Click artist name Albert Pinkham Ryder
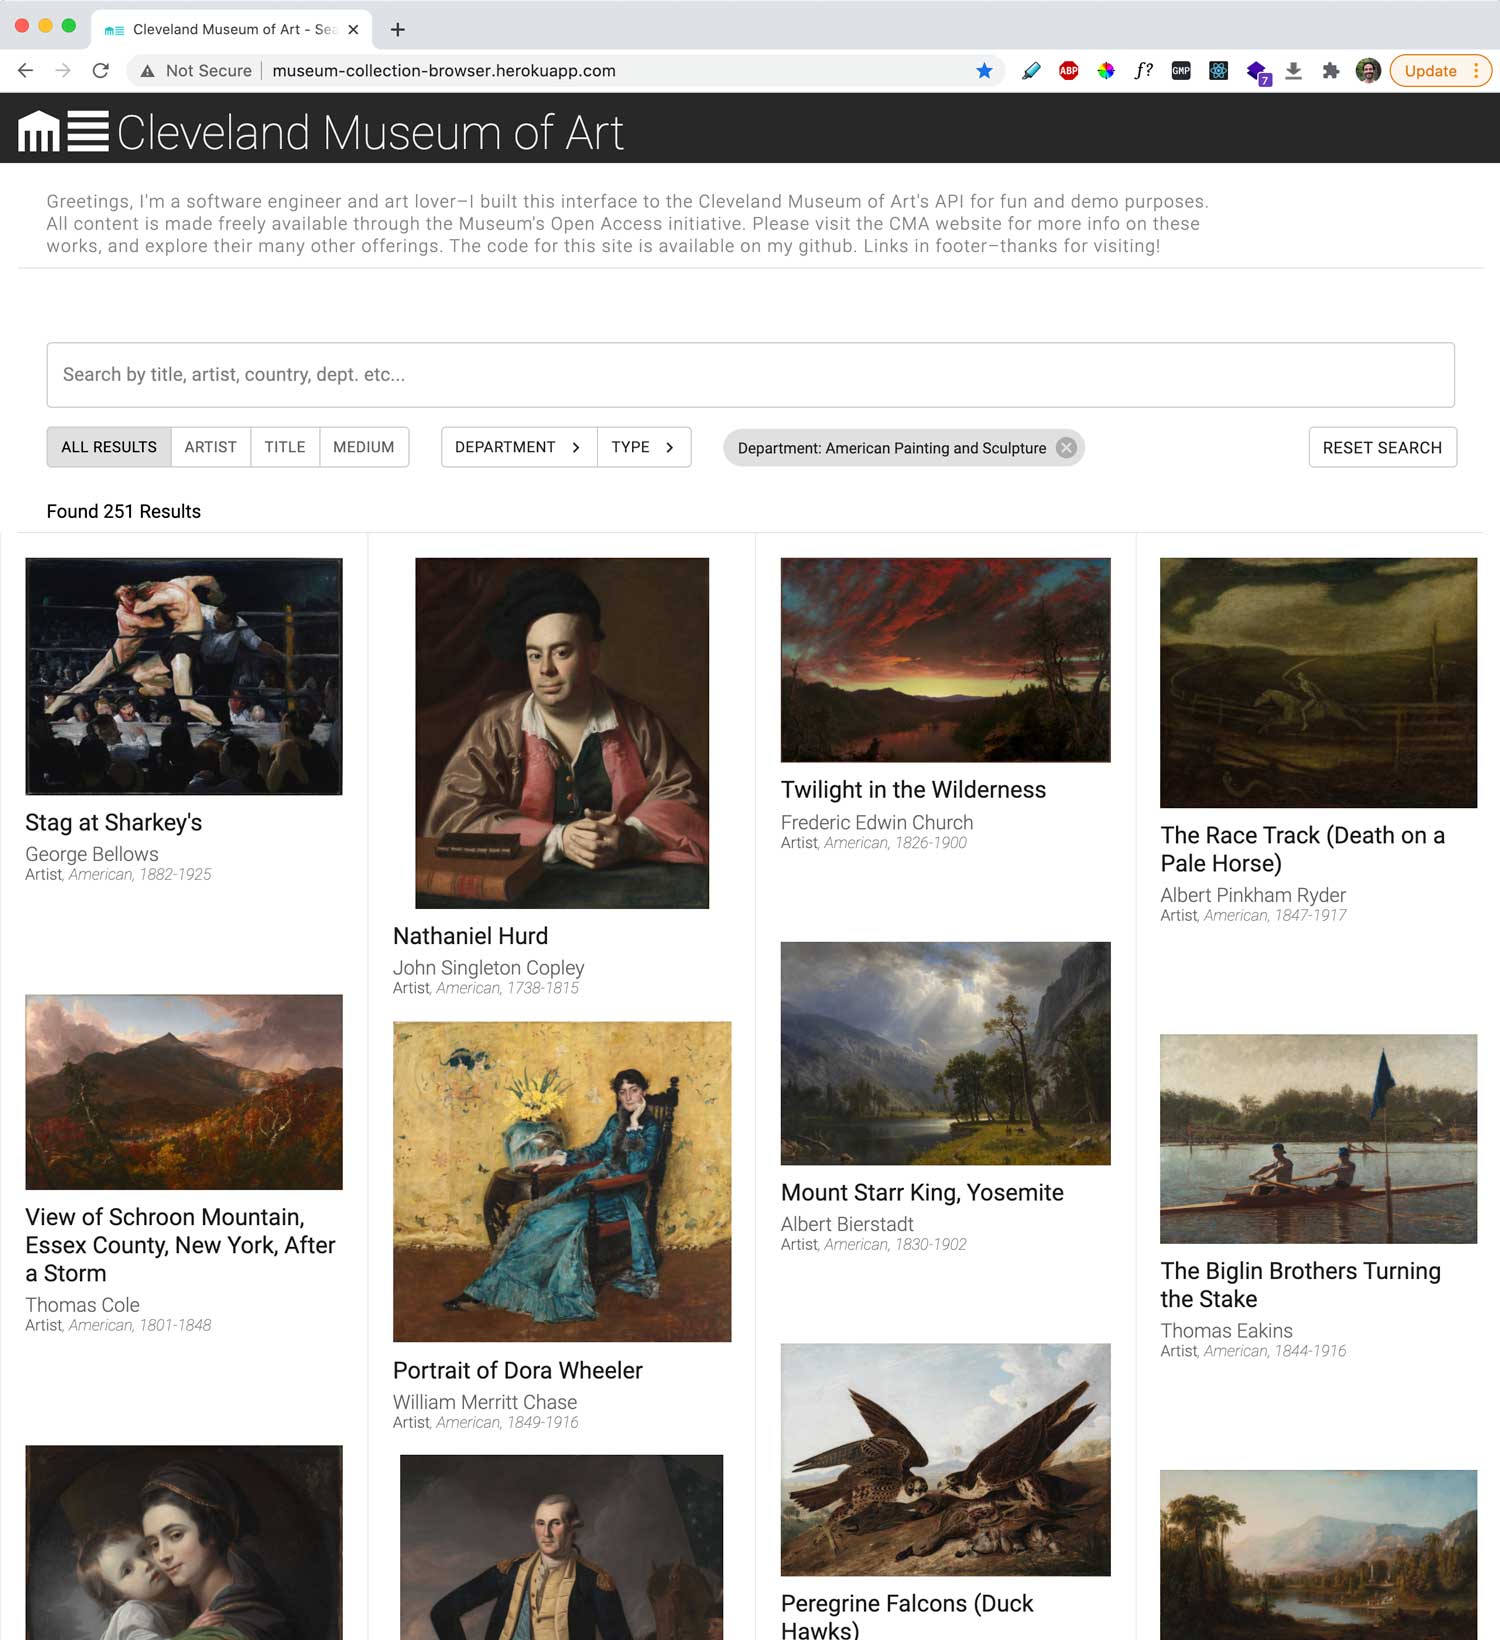Viewport: 1500px width, 1640px height. [x=1253, y=895]
